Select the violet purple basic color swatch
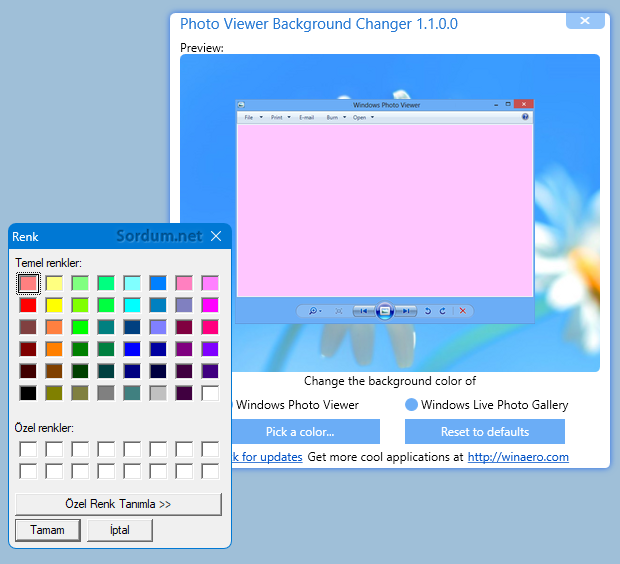The width and height of the screenshot is (620, 564). [x=210, y=350]
